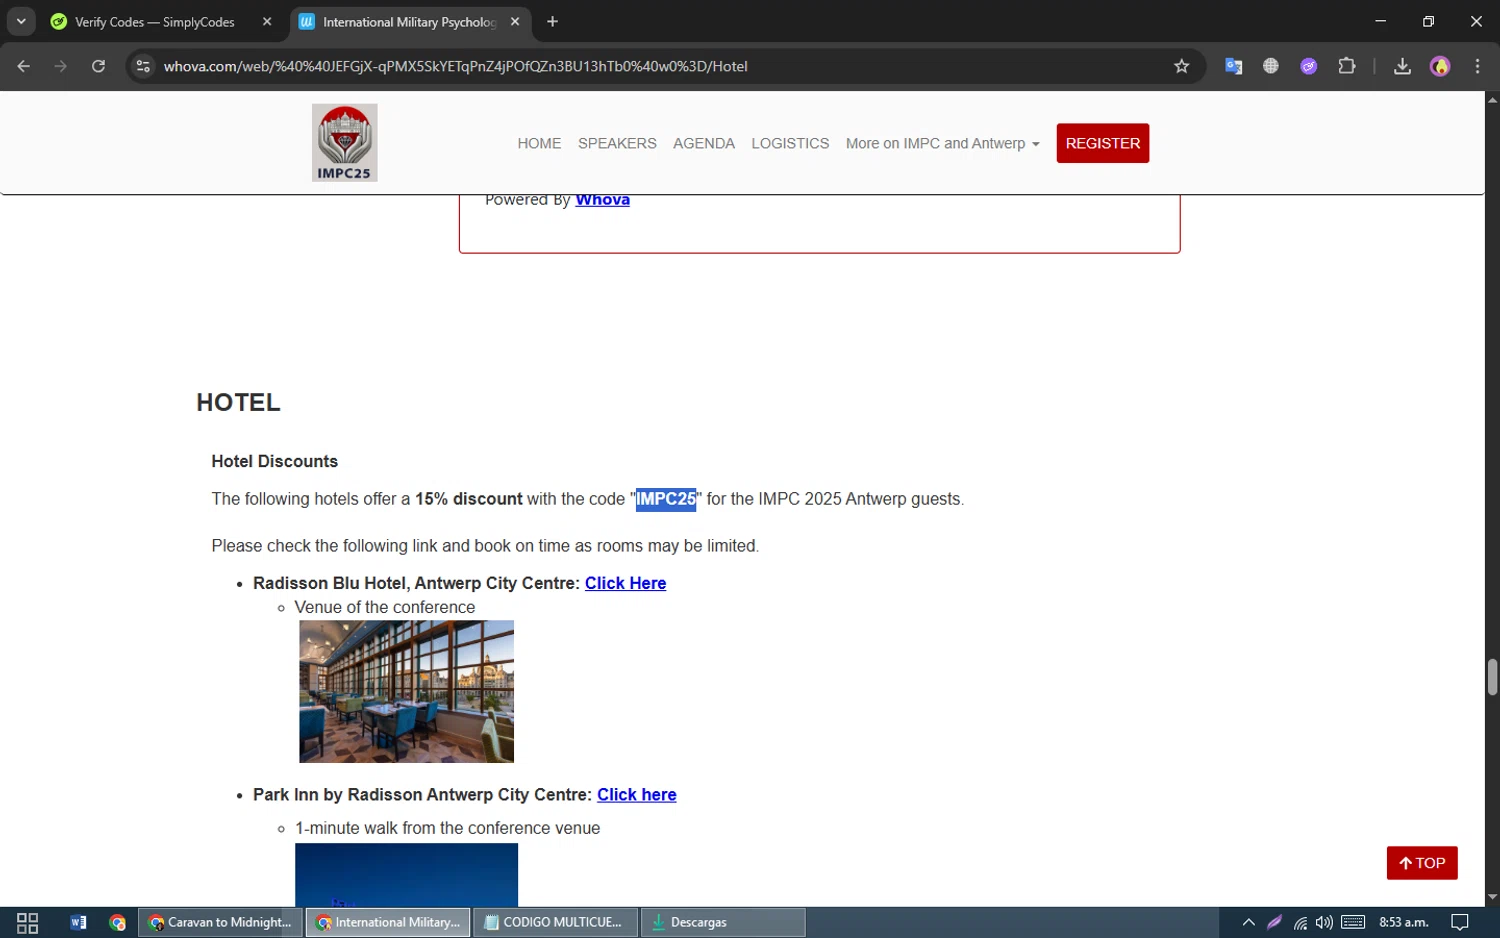Click the scrollbar up arrow
Viewport: 1500px width, 938px height.
coord(1492,99)
